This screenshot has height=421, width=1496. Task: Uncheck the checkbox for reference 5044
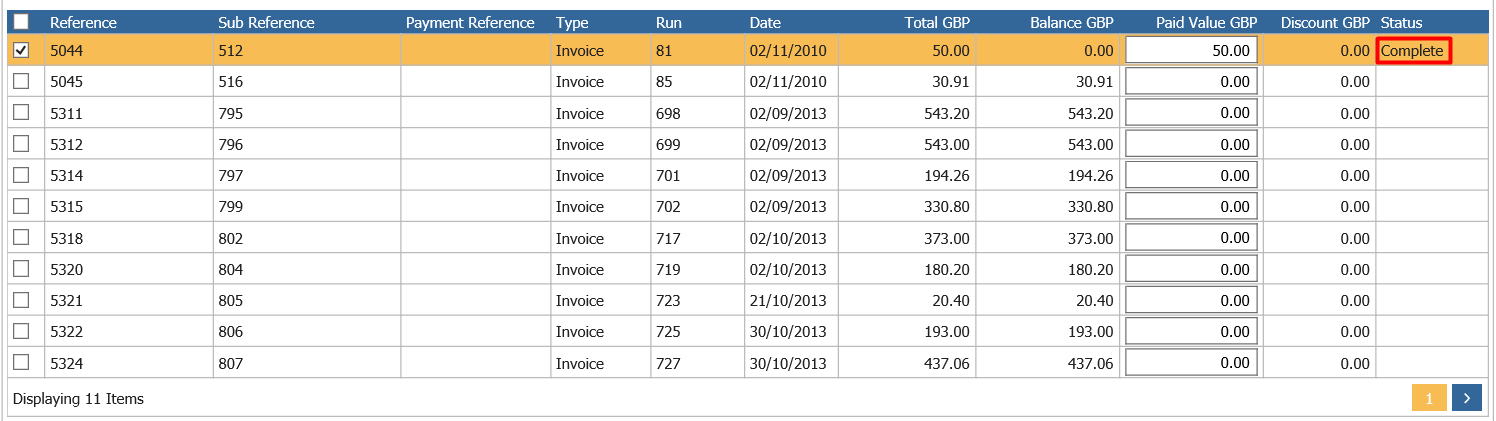tap(21, 50)
